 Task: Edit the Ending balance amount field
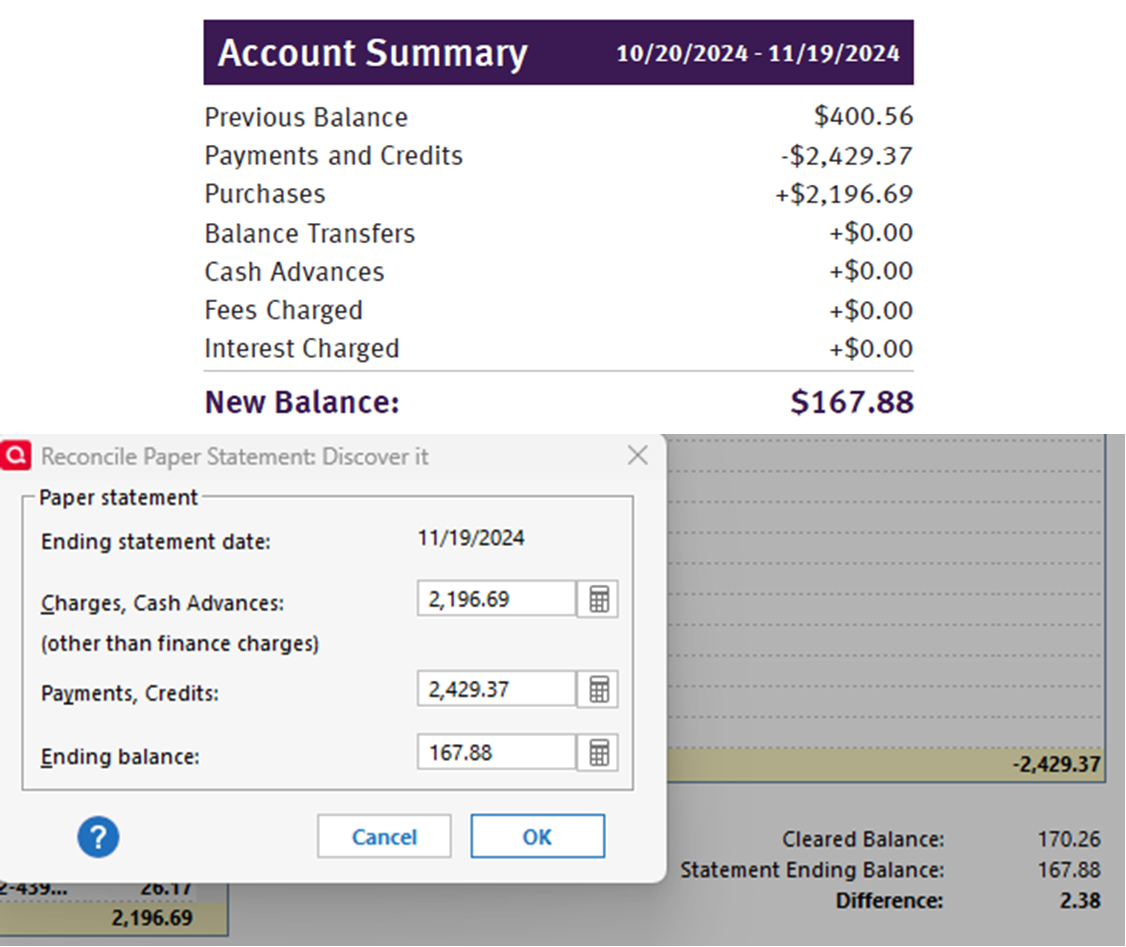(496, 752)
